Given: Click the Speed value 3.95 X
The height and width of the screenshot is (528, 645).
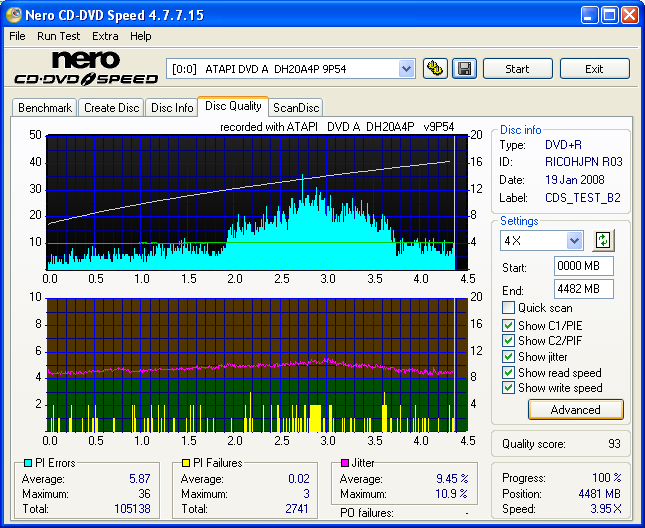Looking at the screenshot, I should coord(606,509).
